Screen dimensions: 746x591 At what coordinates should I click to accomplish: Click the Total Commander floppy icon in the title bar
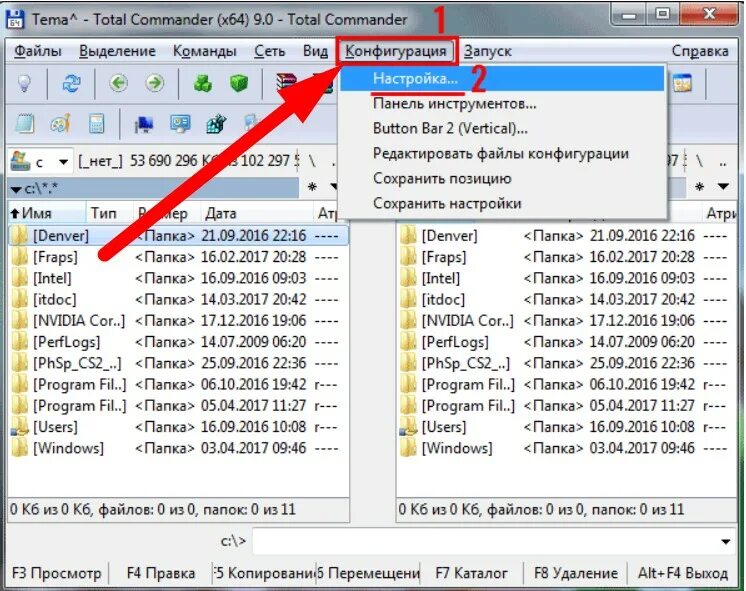pos(15,19)
